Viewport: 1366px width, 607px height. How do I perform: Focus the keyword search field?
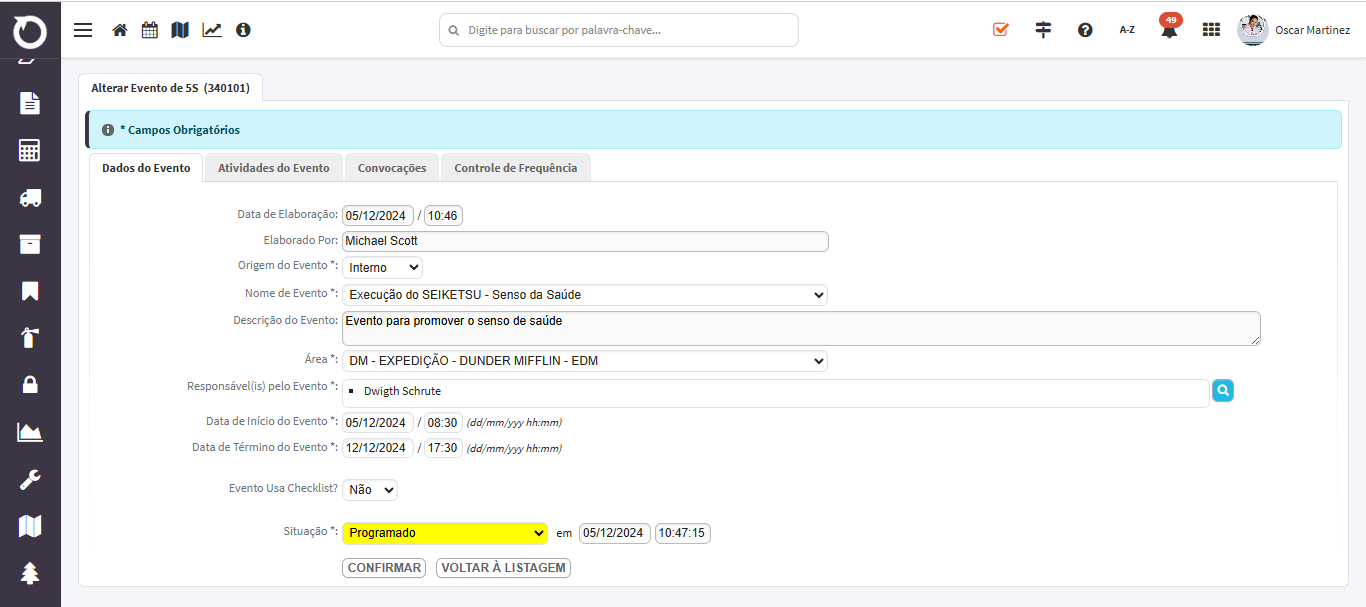coord(619,30)
